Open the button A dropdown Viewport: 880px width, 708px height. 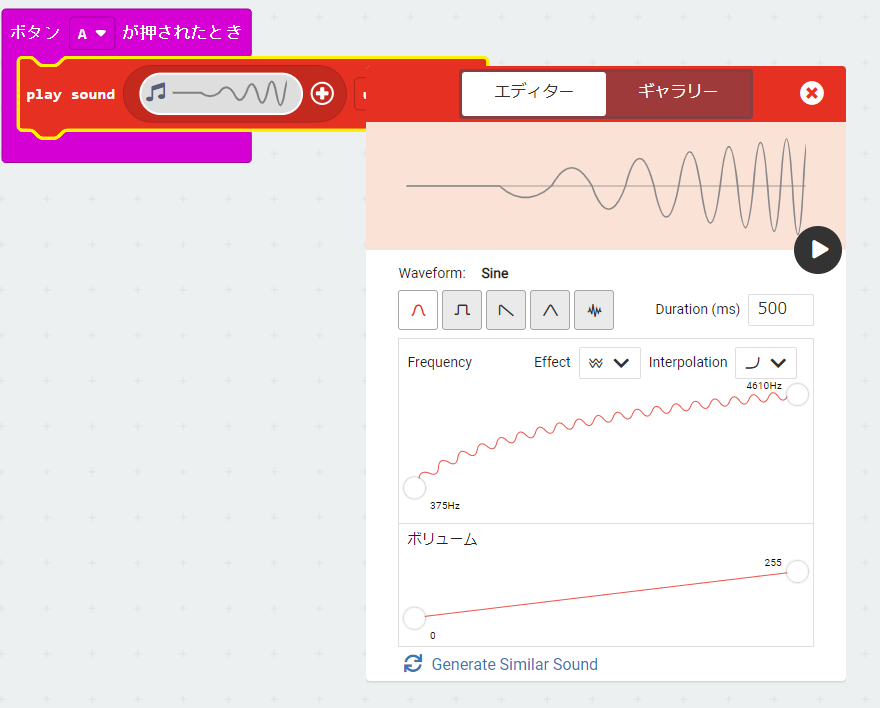(91, 33)
